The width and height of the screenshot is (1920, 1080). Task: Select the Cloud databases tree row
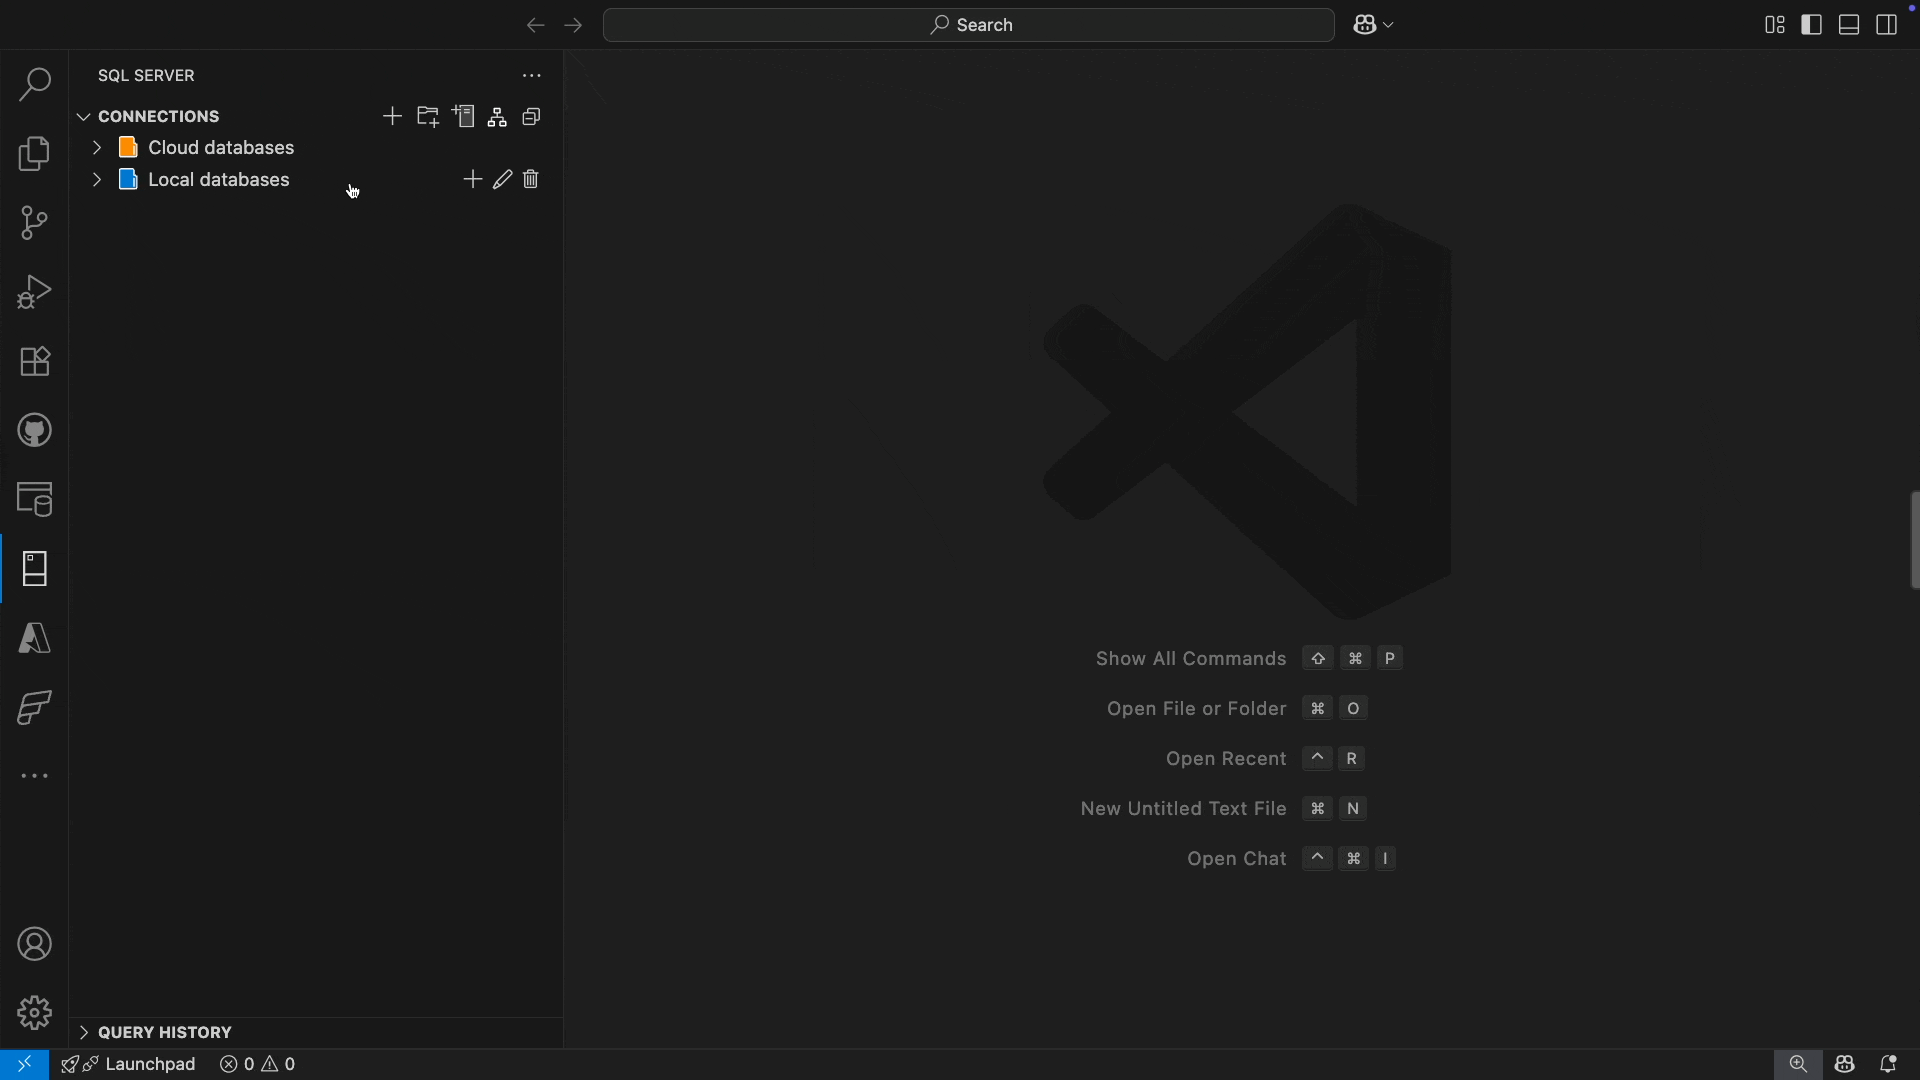coord(316,148)
